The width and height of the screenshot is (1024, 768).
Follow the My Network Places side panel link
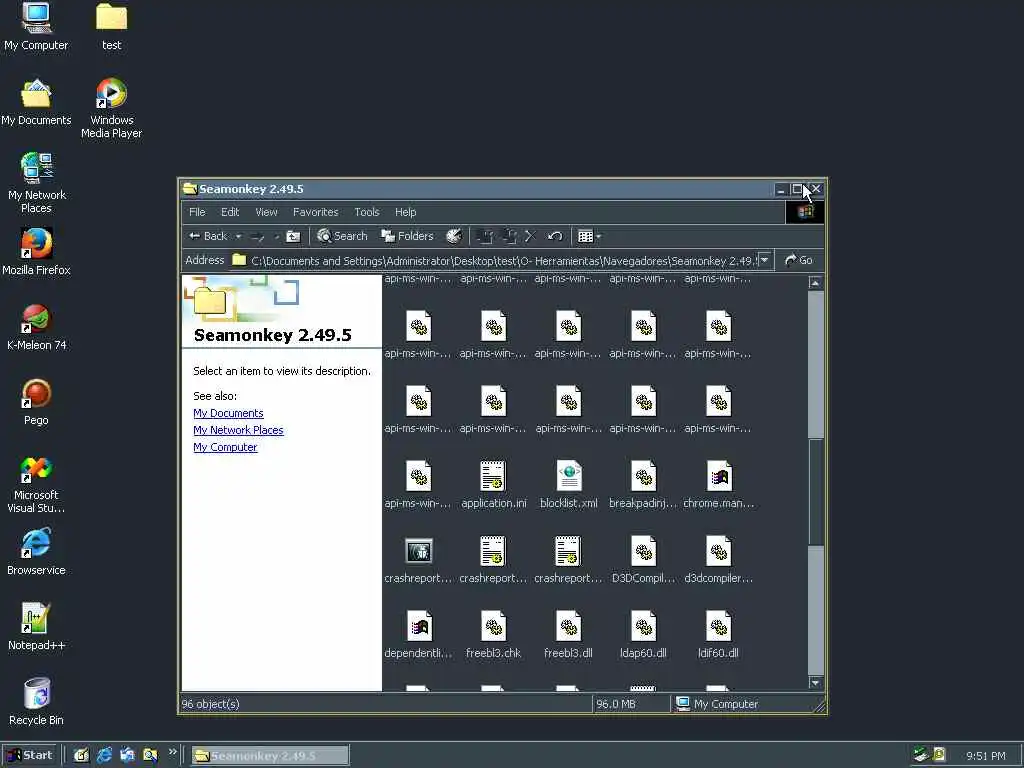click(x=238, y=430)
